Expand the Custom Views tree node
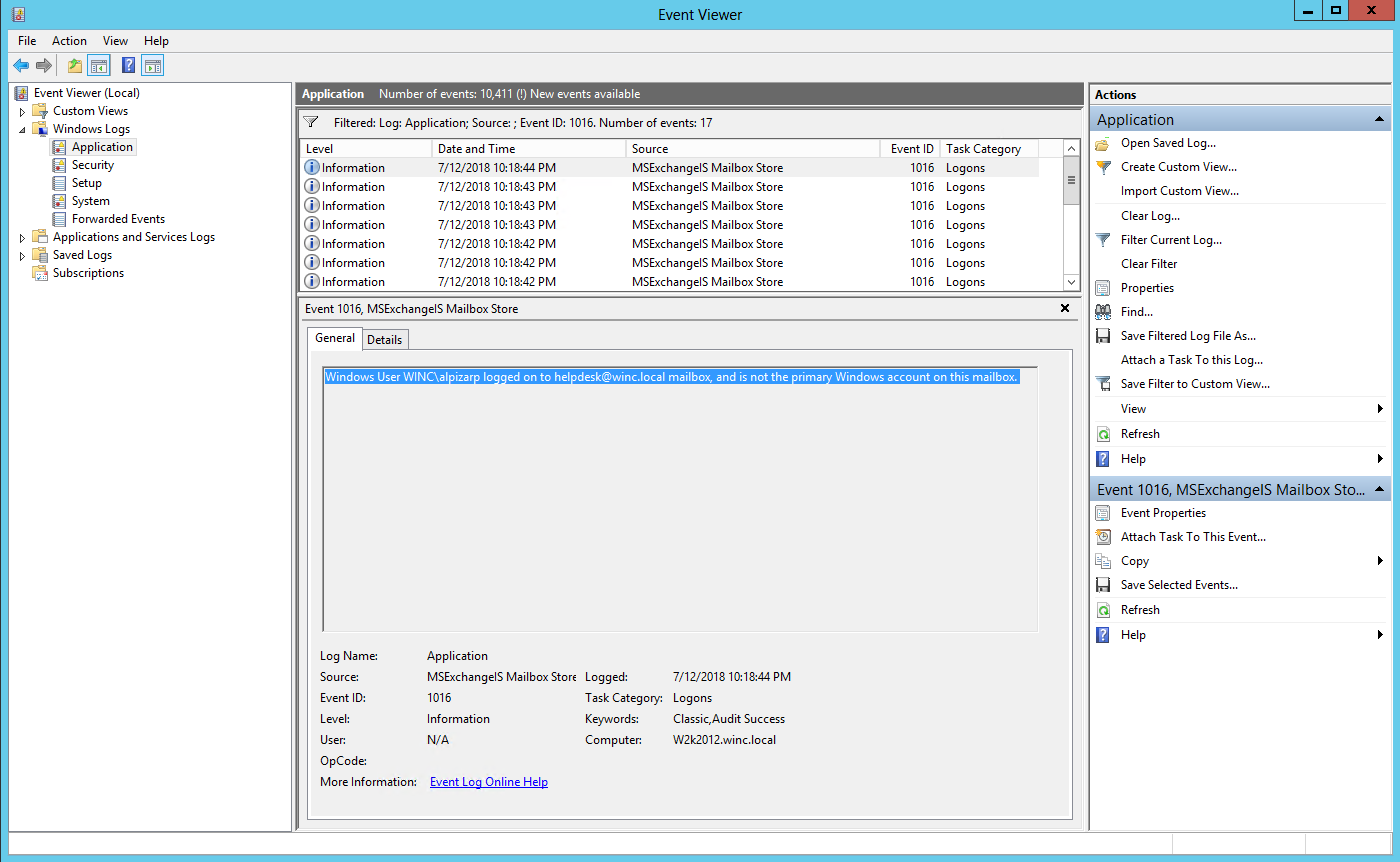The image size is (1400, 862). (x=23, y=110)
